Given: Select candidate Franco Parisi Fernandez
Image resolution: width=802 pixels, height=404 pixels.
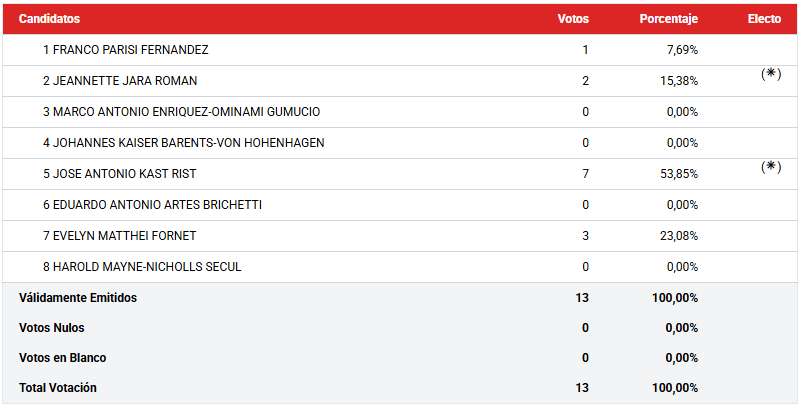Looking at the screenshot, I should 125,50.
